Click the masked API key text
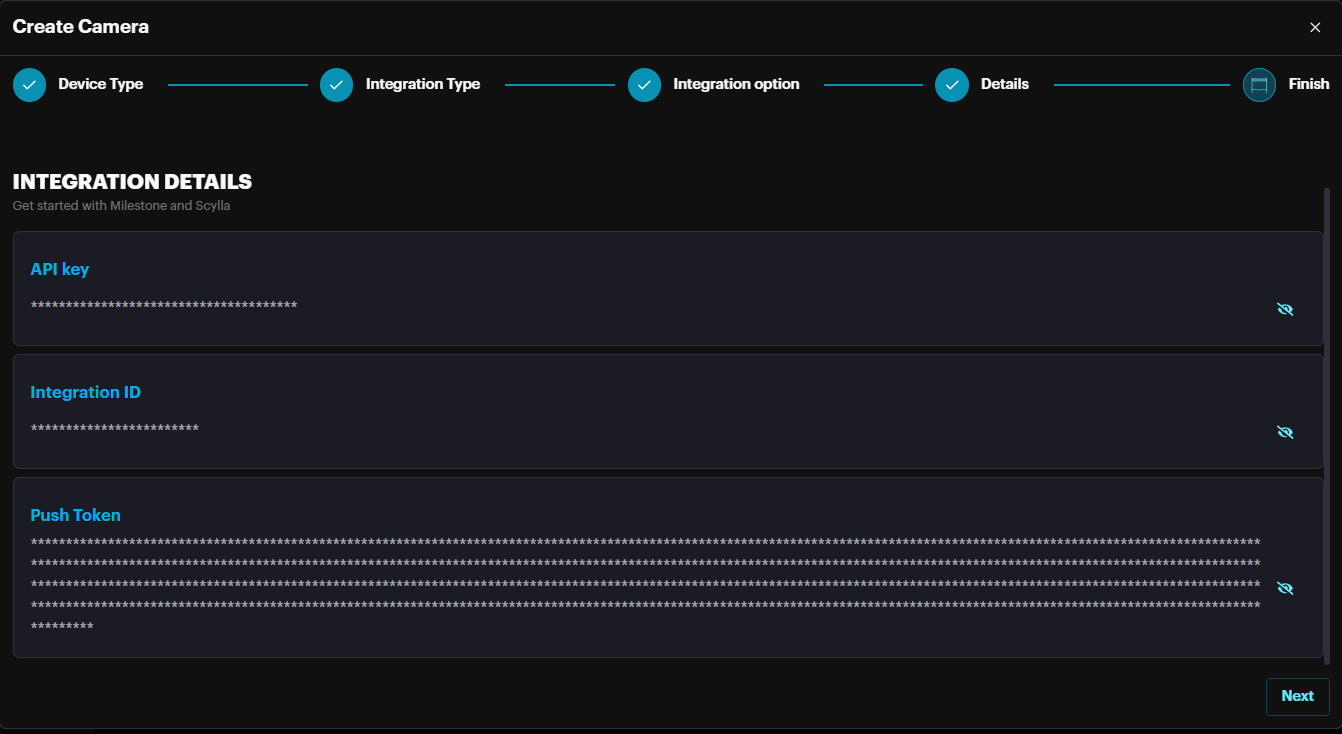 tap(164, 306)
